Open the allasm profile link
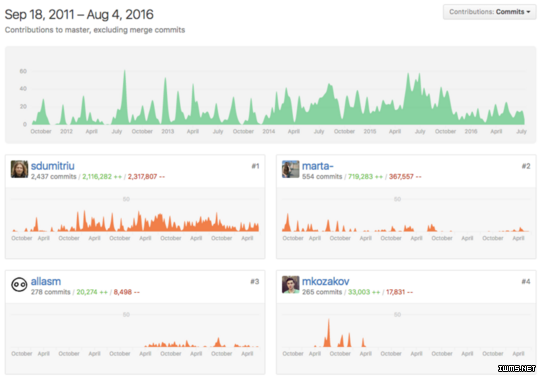Screen dimensions: 550x380 pos(46,281)
